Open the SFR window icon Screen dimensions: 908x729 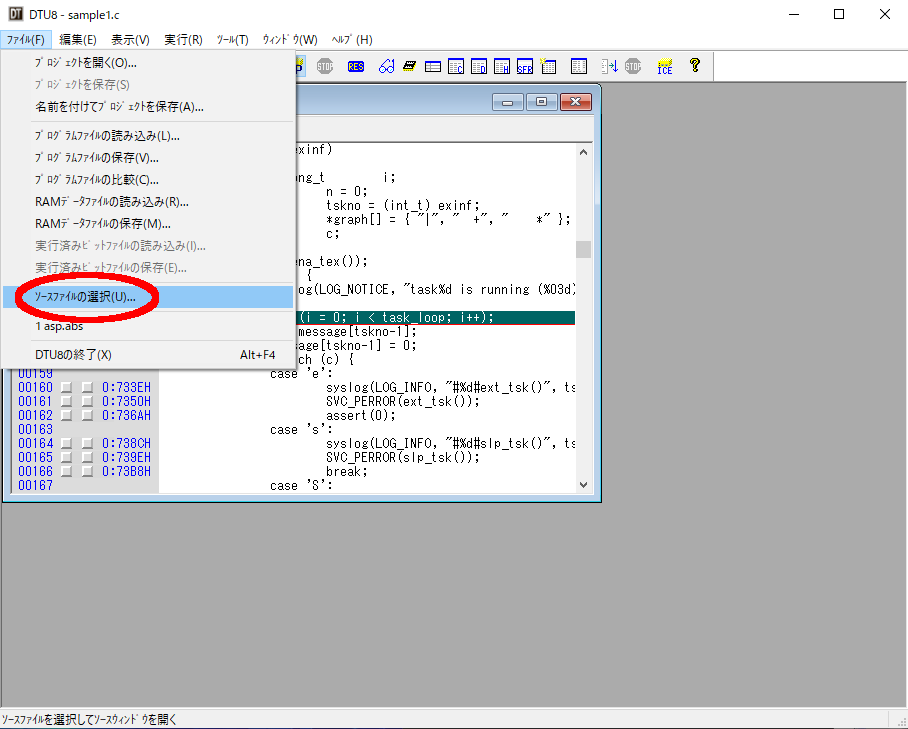(525, 66)
